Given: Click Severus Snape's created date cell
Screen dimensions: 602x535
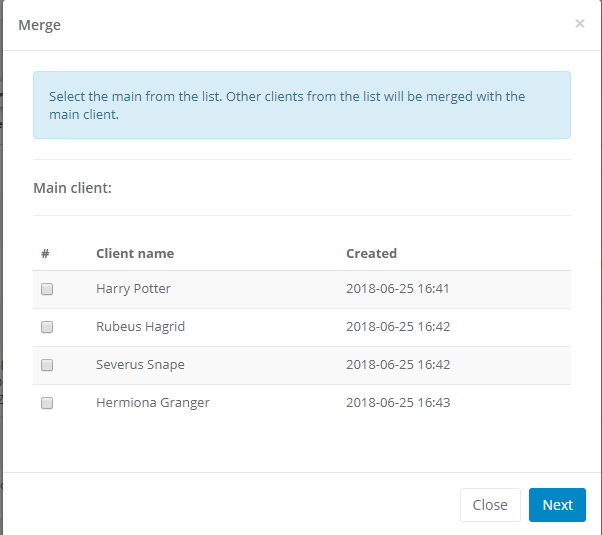Looking at the screenshot, I should [398, 365].
